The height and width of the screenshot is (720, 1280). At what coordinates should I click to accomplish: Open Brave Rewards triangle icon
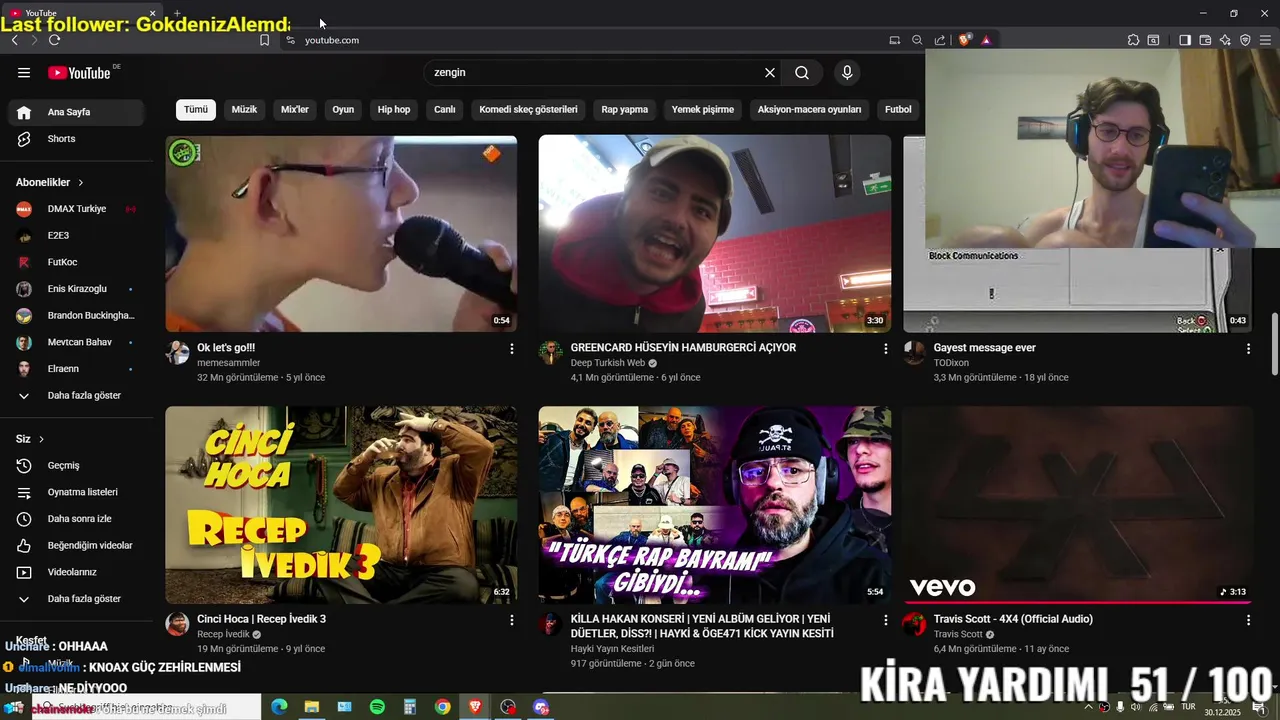[x=986, y=40]
